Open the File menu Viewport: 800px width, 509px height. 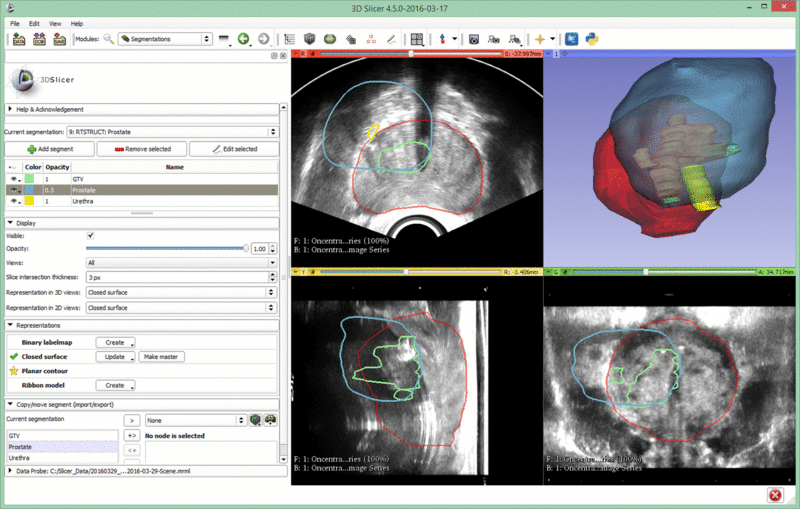15,23
